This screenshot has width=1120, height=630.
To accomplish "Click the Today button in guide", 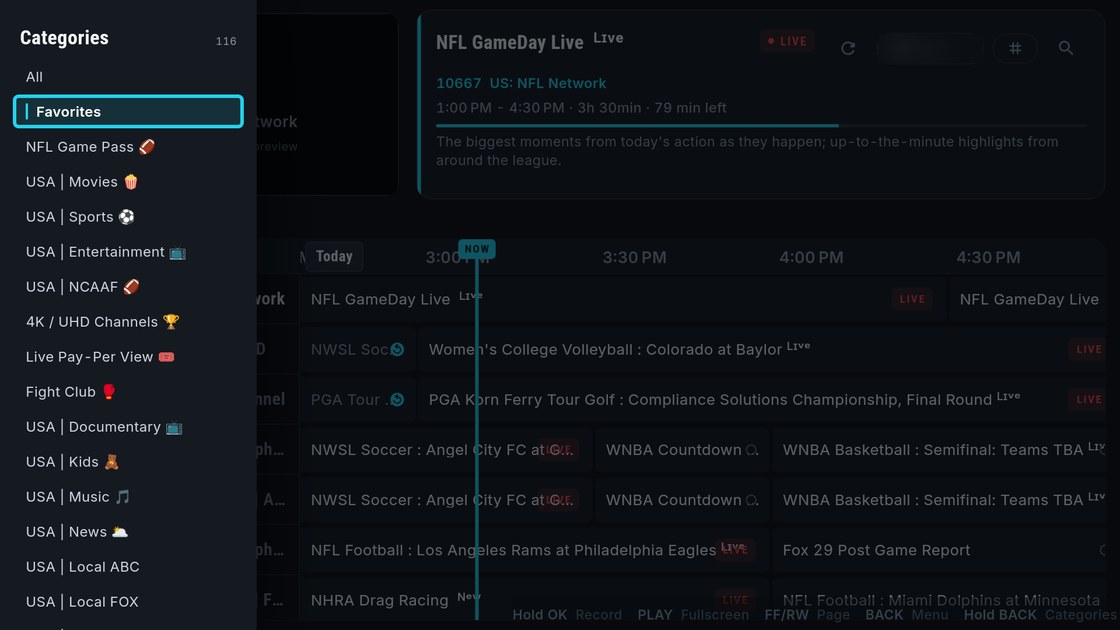I will point(334,256).
